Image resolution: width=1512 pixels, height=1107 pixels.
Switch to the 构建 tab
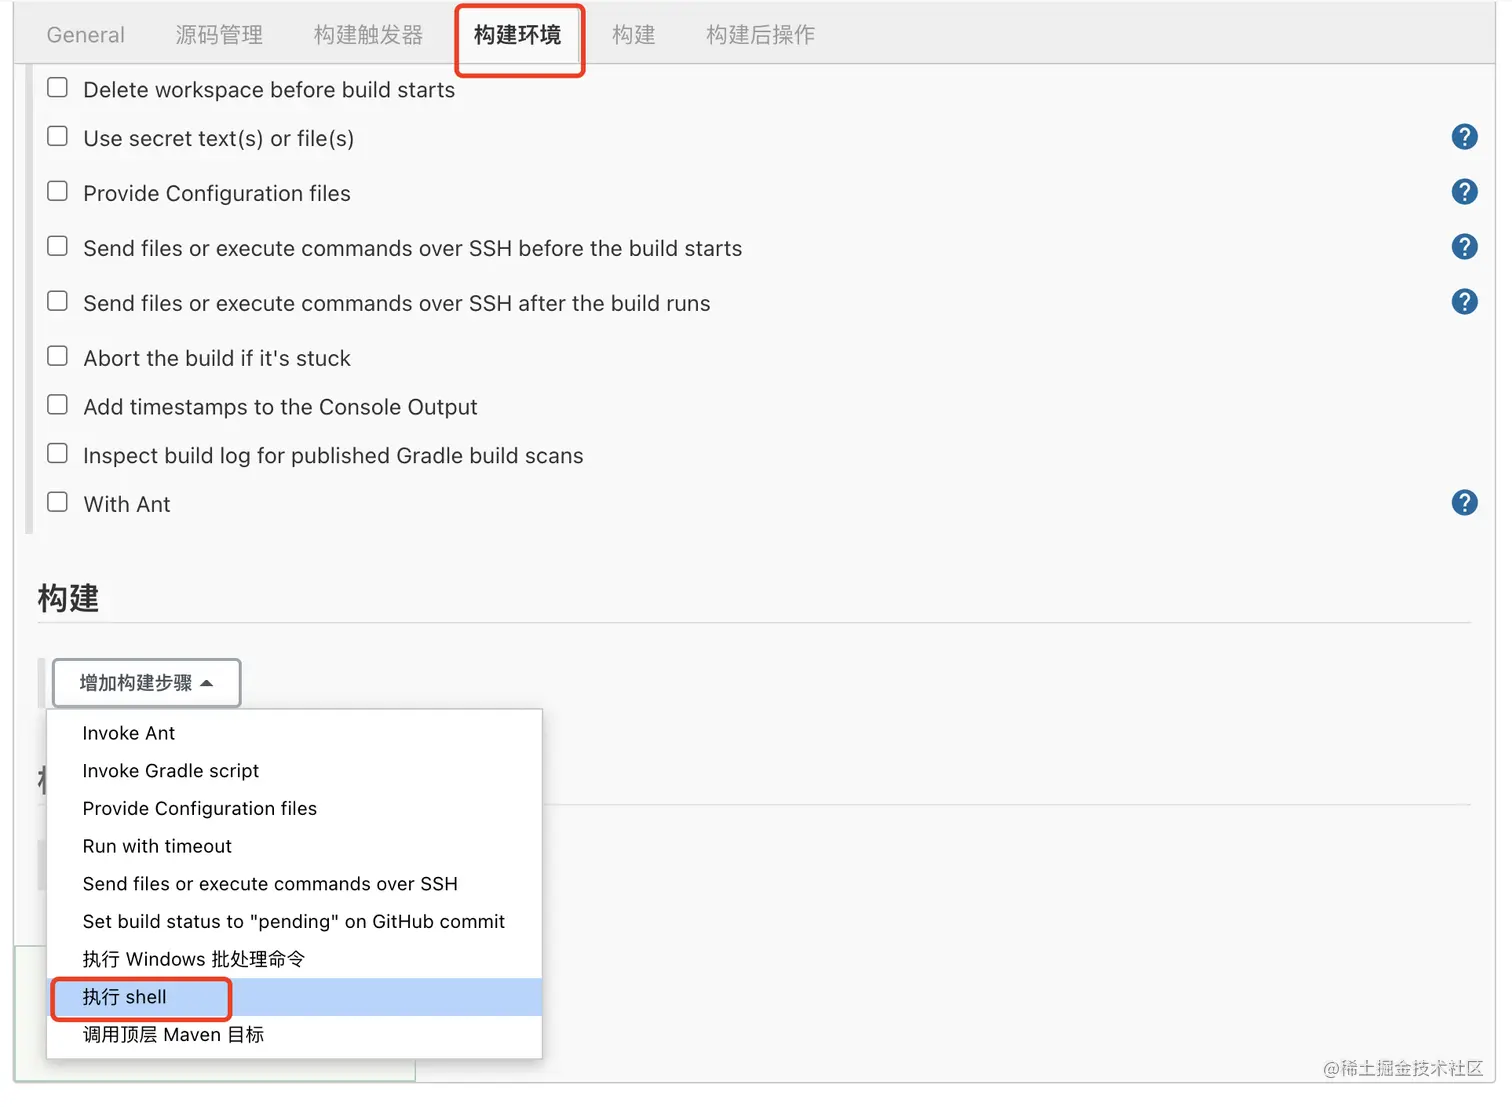(x=634, y=35)
